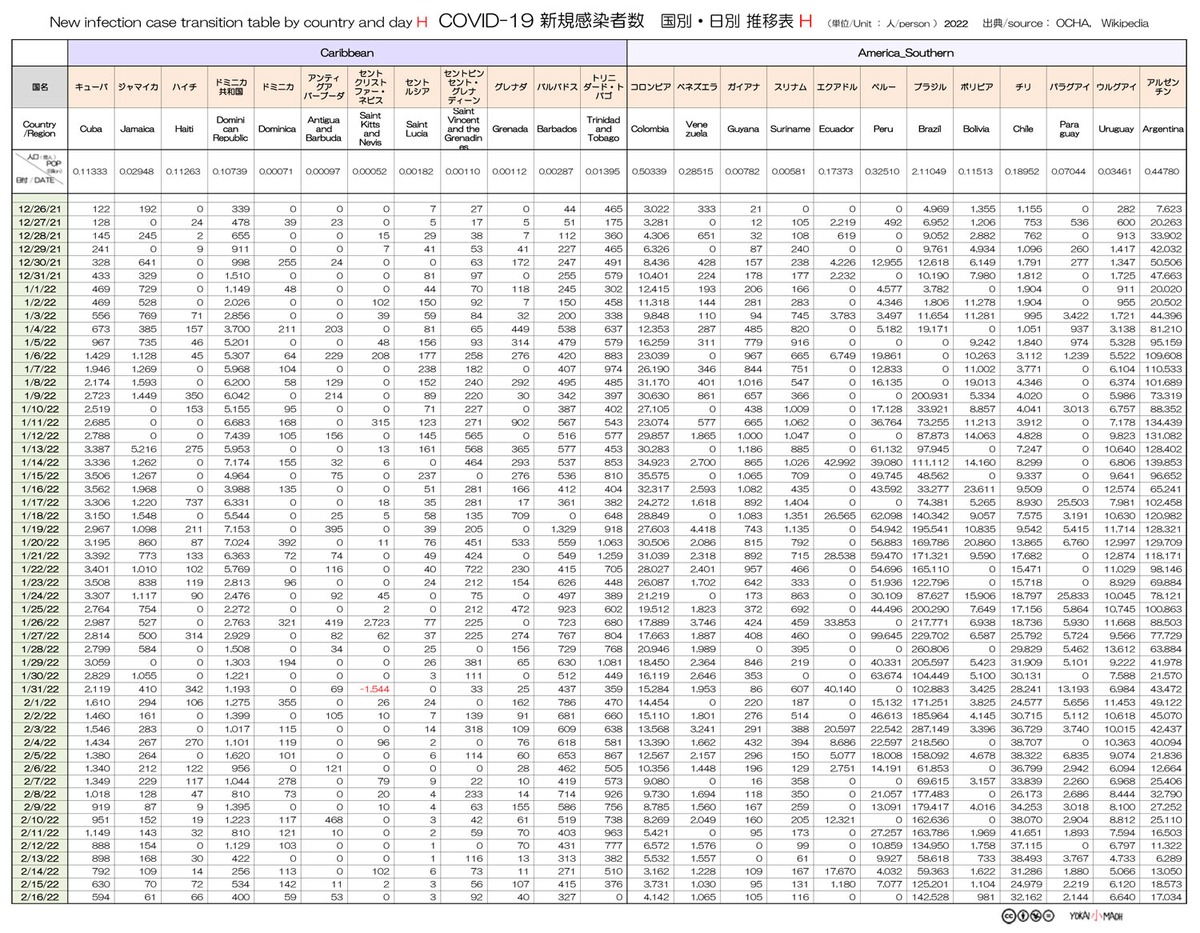Click Argentina population value 0.44780
1200x933 pixels.
[1162, 172]
